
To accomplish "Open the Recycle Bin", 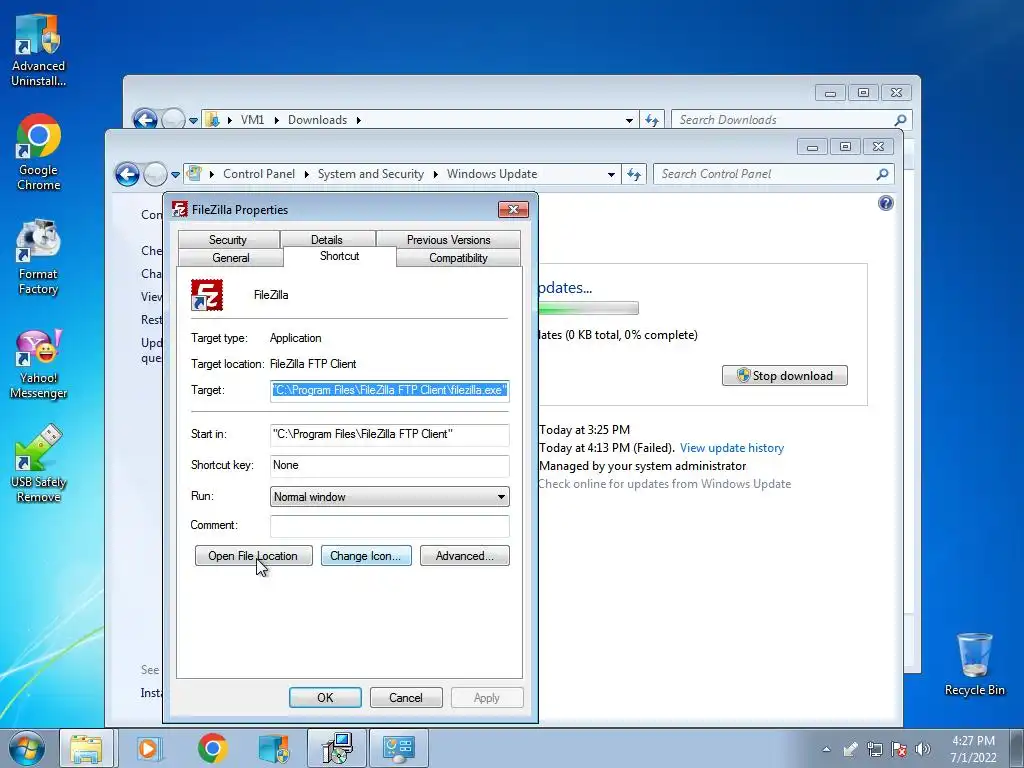I will click(974, 664).
